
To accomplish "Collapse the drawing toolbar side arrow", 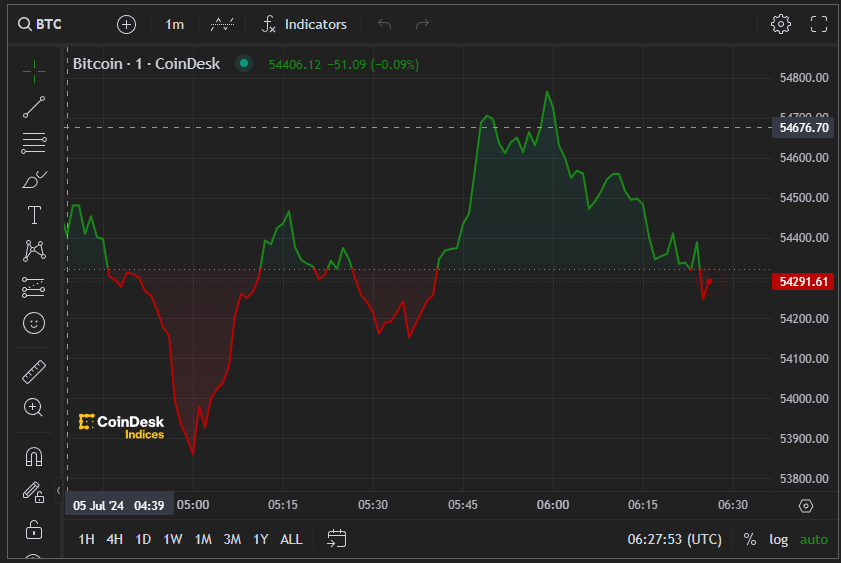I will (x=58, y=490).
